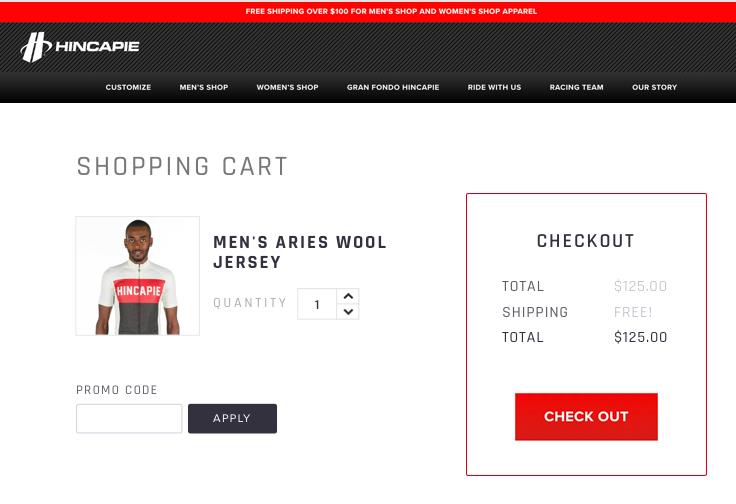Click the quantity number field

pos(317,304)
